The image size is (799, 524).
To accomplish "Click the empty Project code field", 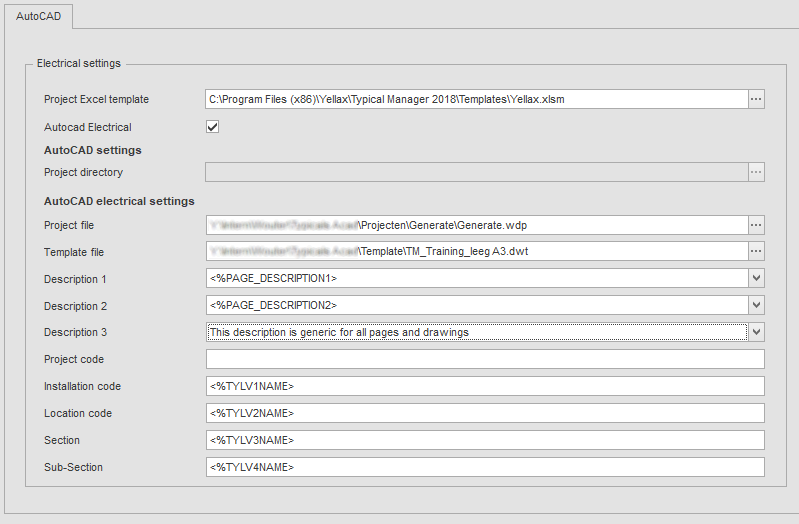I will coord(485,359).
